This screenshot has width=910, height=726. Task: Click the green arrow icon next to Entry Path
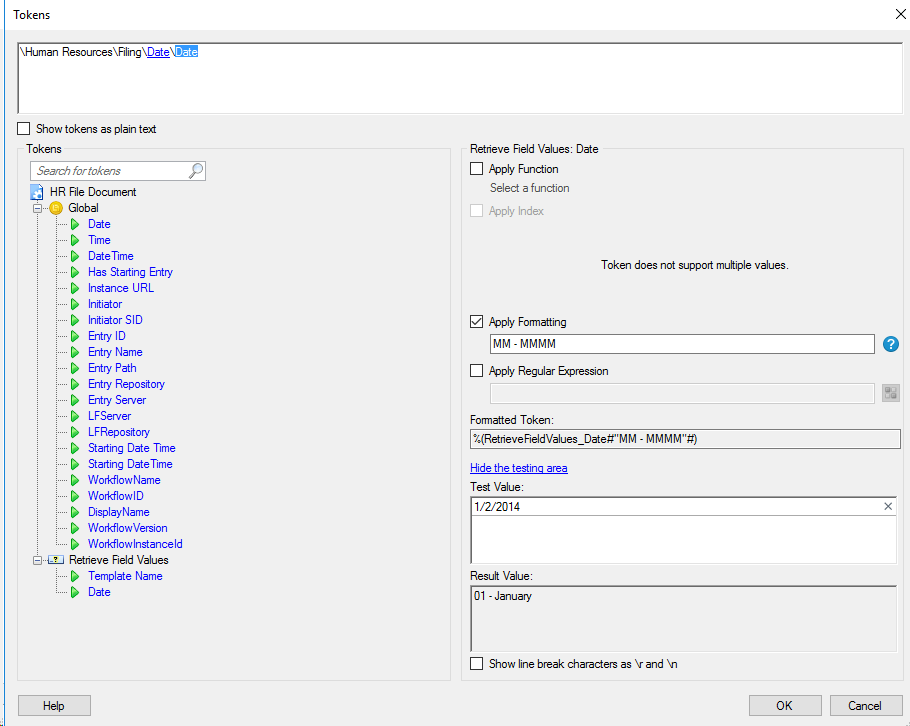pos(75,368)
